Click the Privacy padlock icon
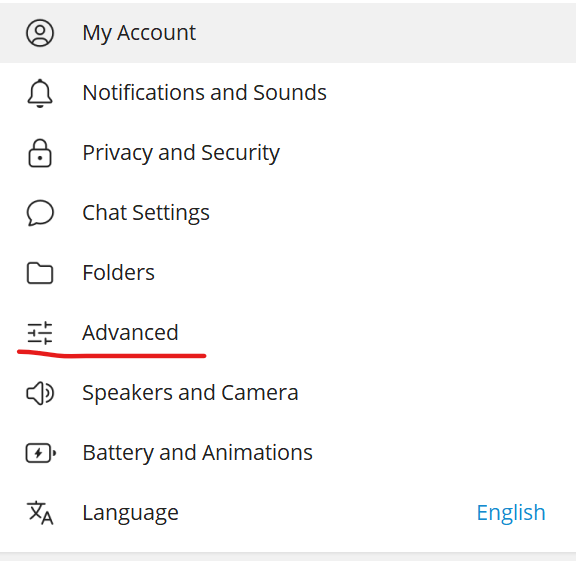 40,153
